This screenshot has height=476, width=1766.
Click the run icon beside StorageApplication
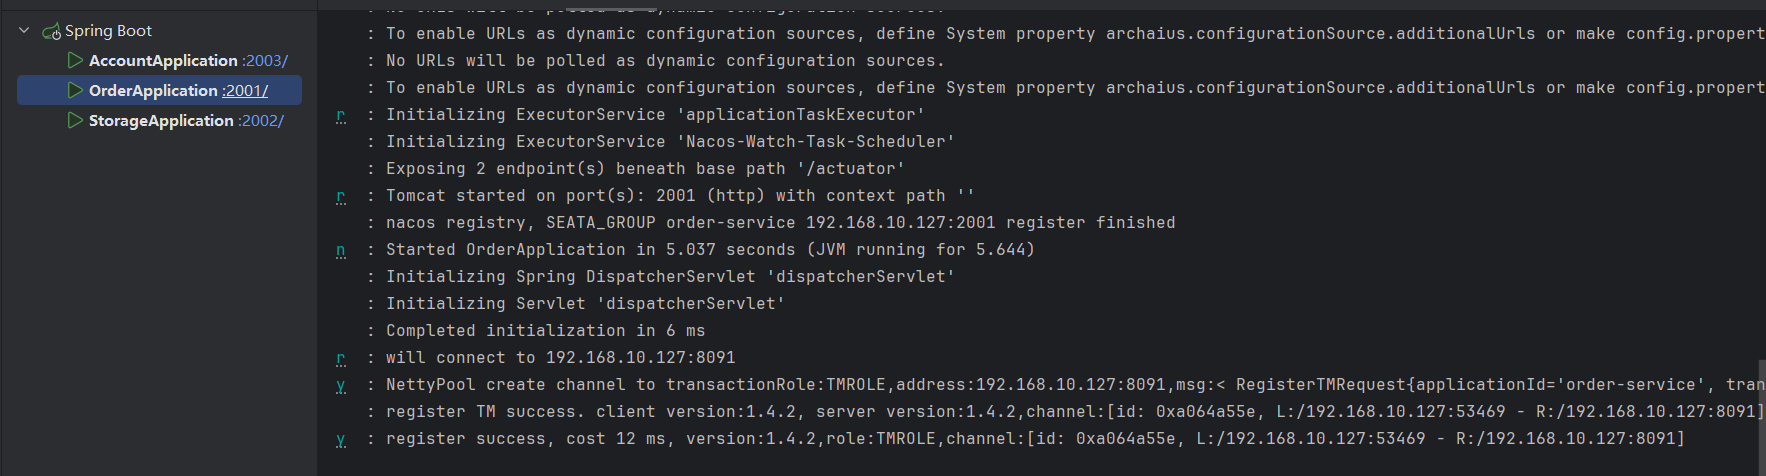tap(75, 120)
